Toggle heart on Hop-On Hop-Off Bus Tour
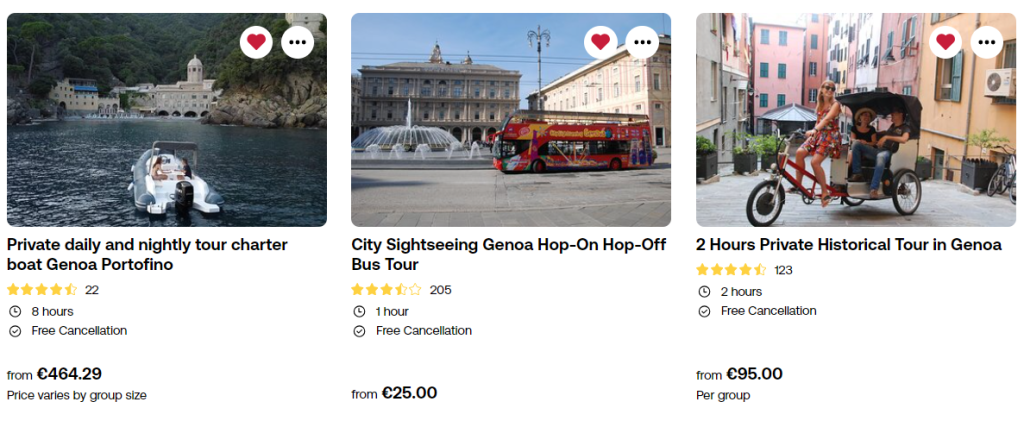Image resolution: width=1024 pixels, height=427 pixels. click(600, 41)
